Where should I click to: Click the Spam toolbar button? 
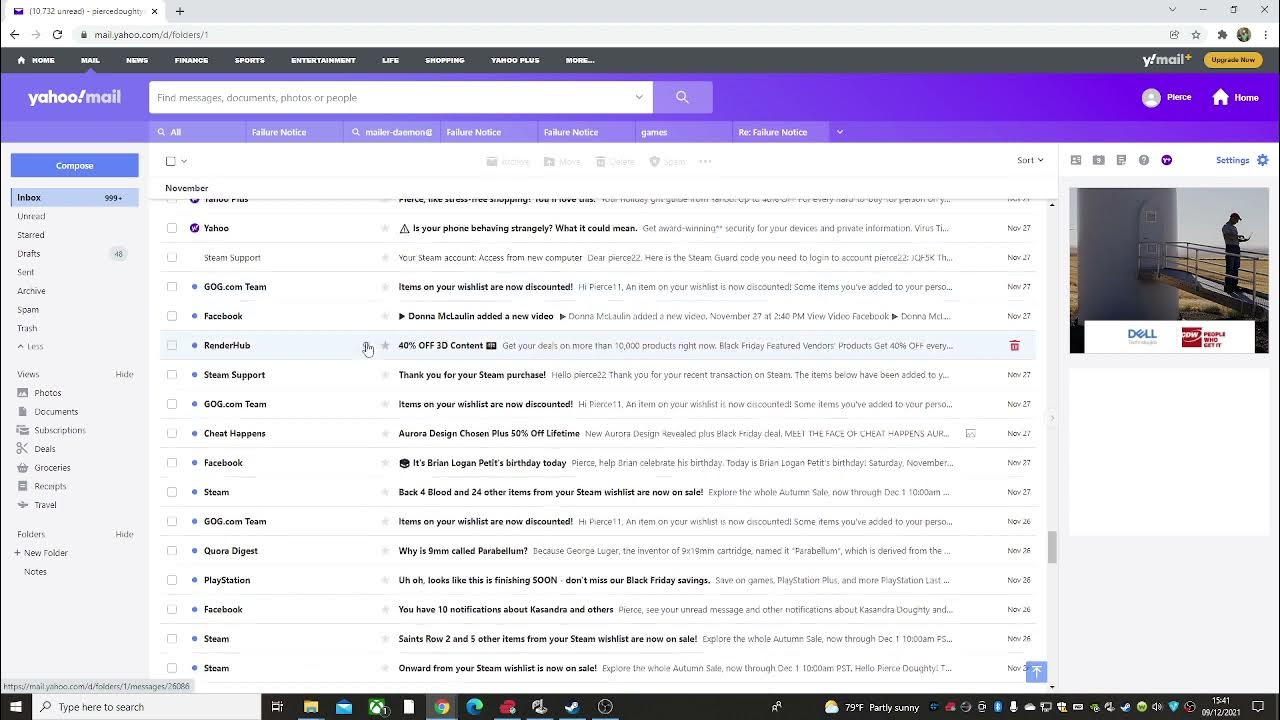pos(668,161)
